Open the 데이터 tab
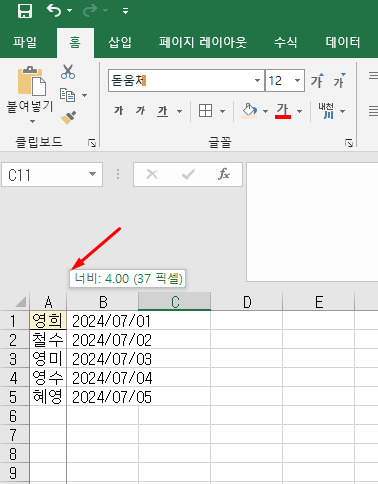This screenshot has width=378, height=484. 343,42
